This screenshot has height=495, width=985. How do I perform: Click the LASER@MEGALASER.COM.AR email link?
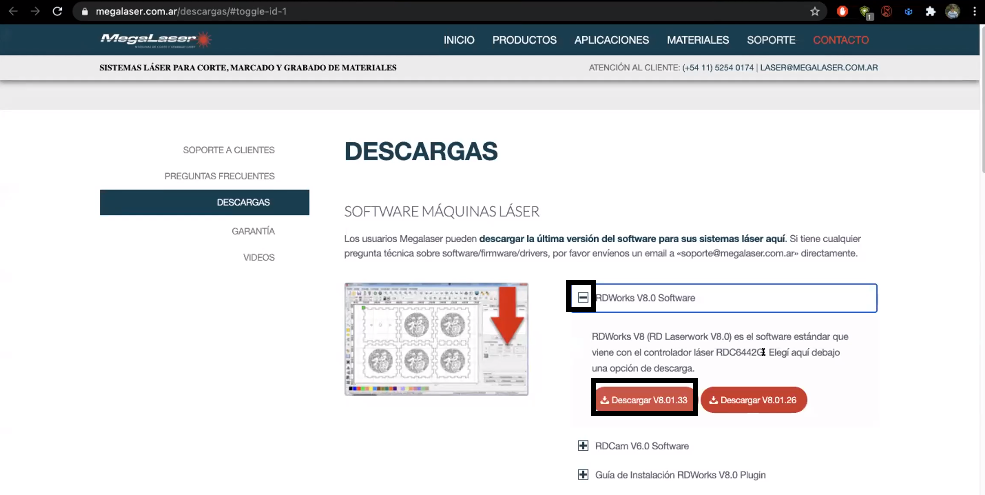819,67
